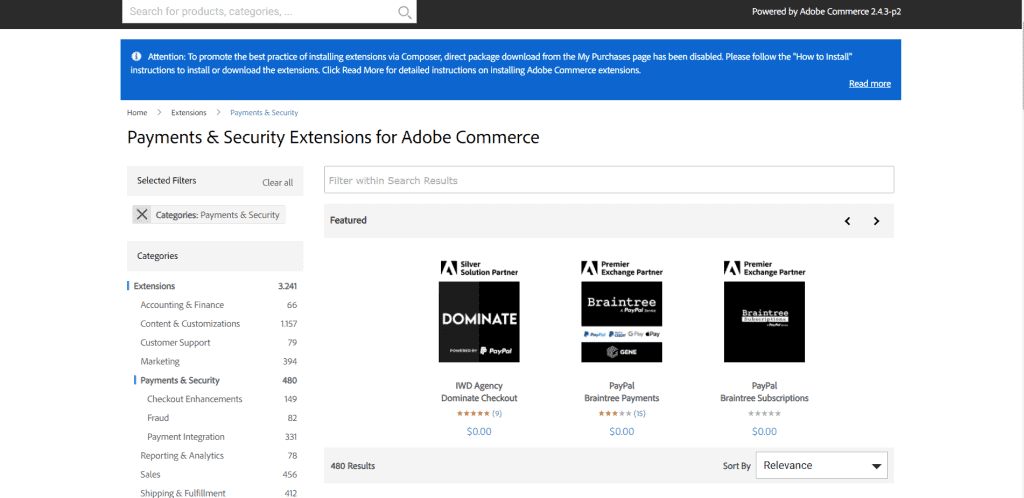
Task: Click Powered by Adobe Commerce 2.4.3-p2 text
Action: click(x=827, y=12)
